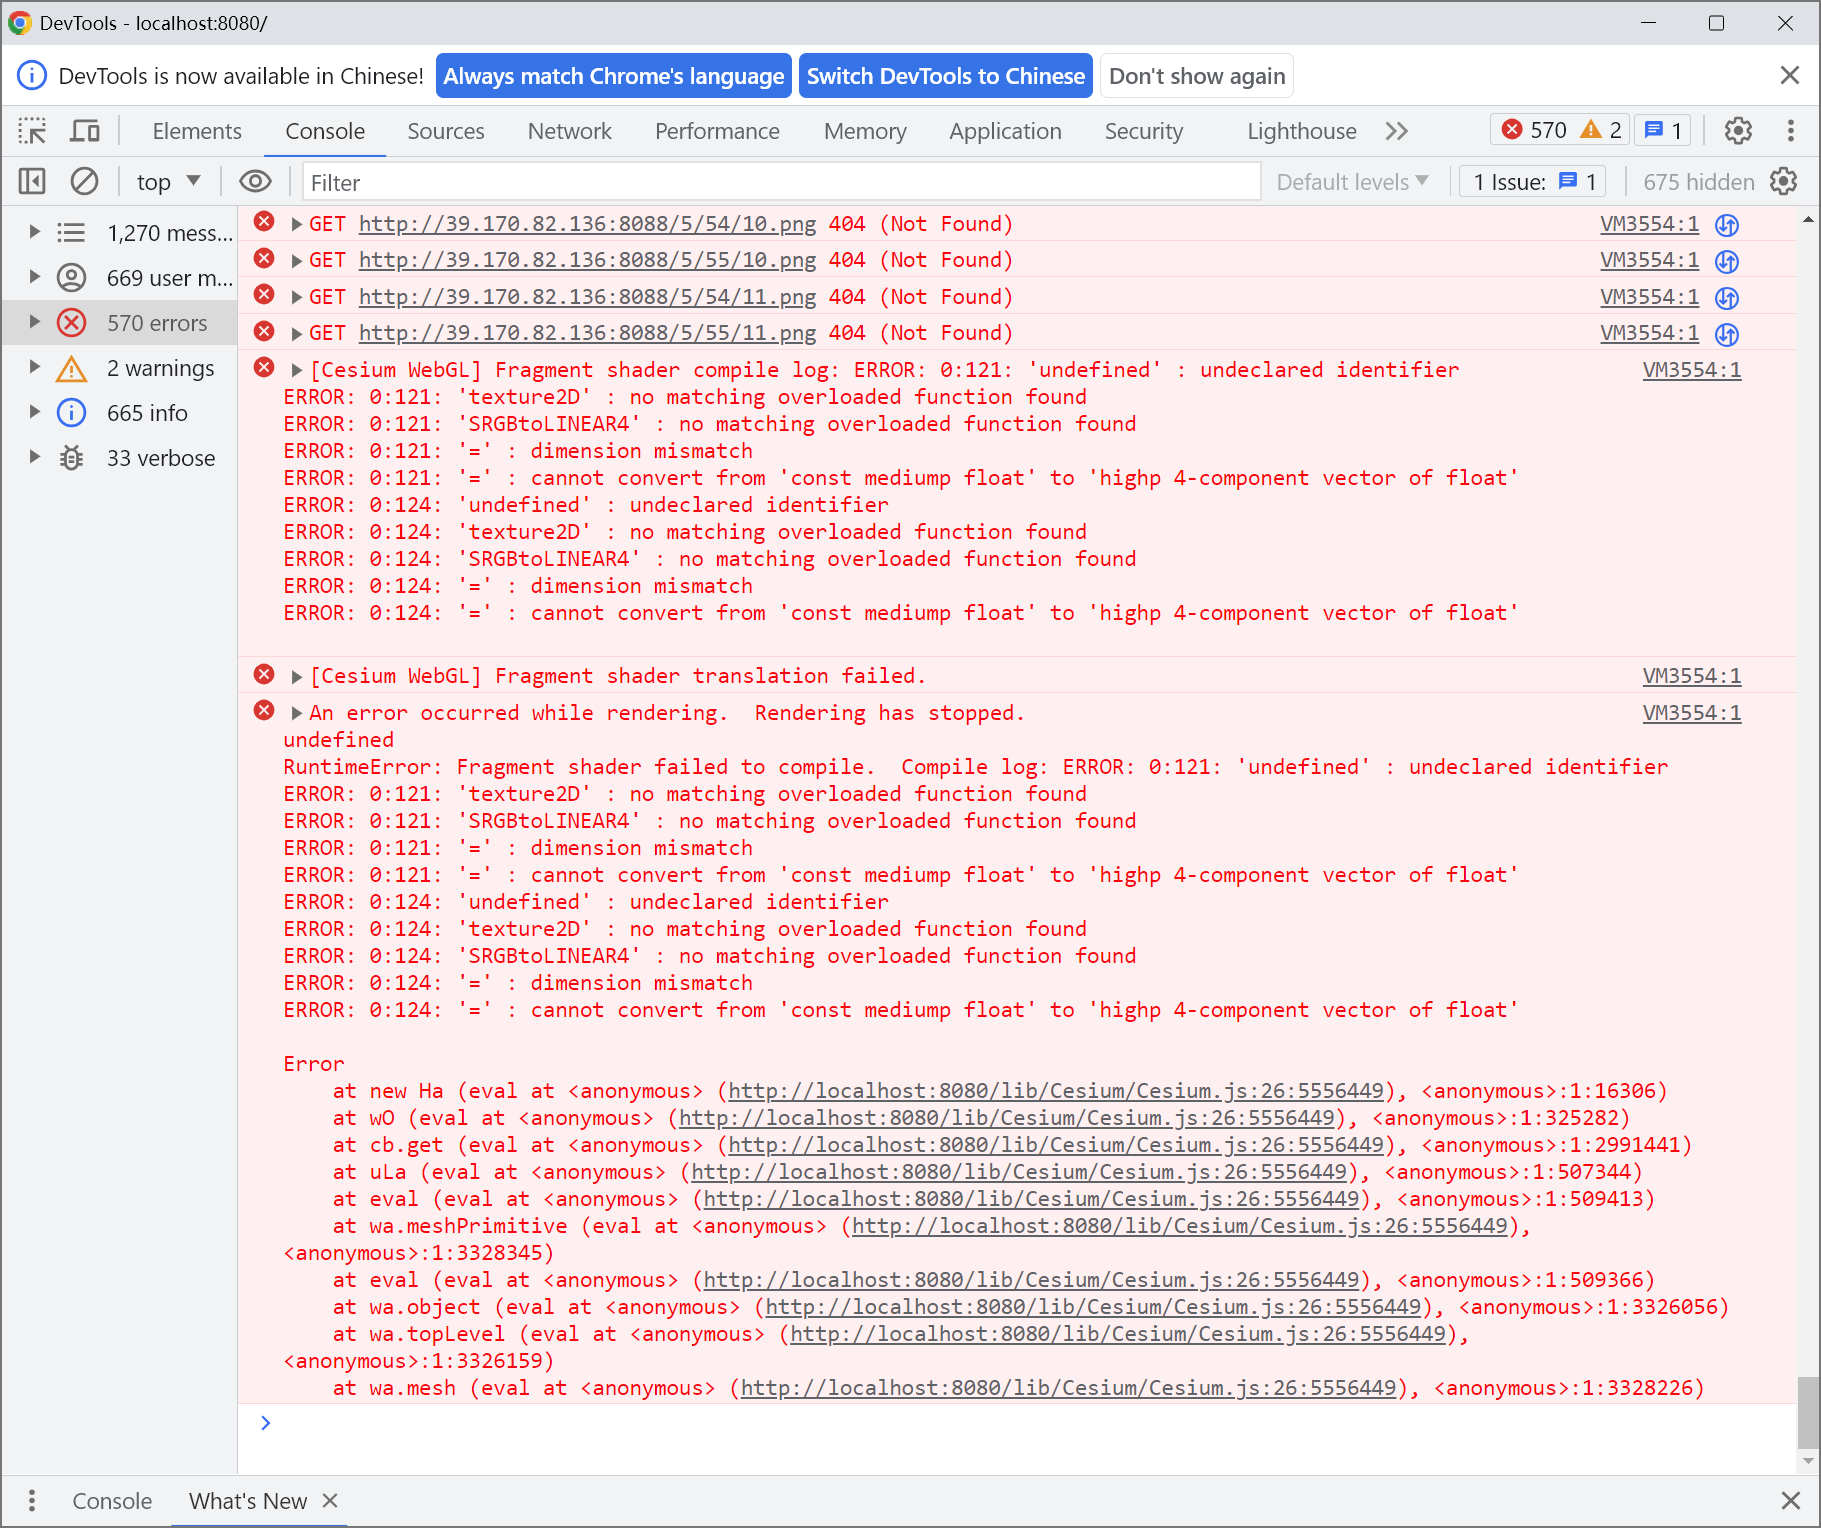Viewport: 1821px width, 1528px height.
Task: Open the 5/54/10.png URL link
Action: tap(587, 224)
